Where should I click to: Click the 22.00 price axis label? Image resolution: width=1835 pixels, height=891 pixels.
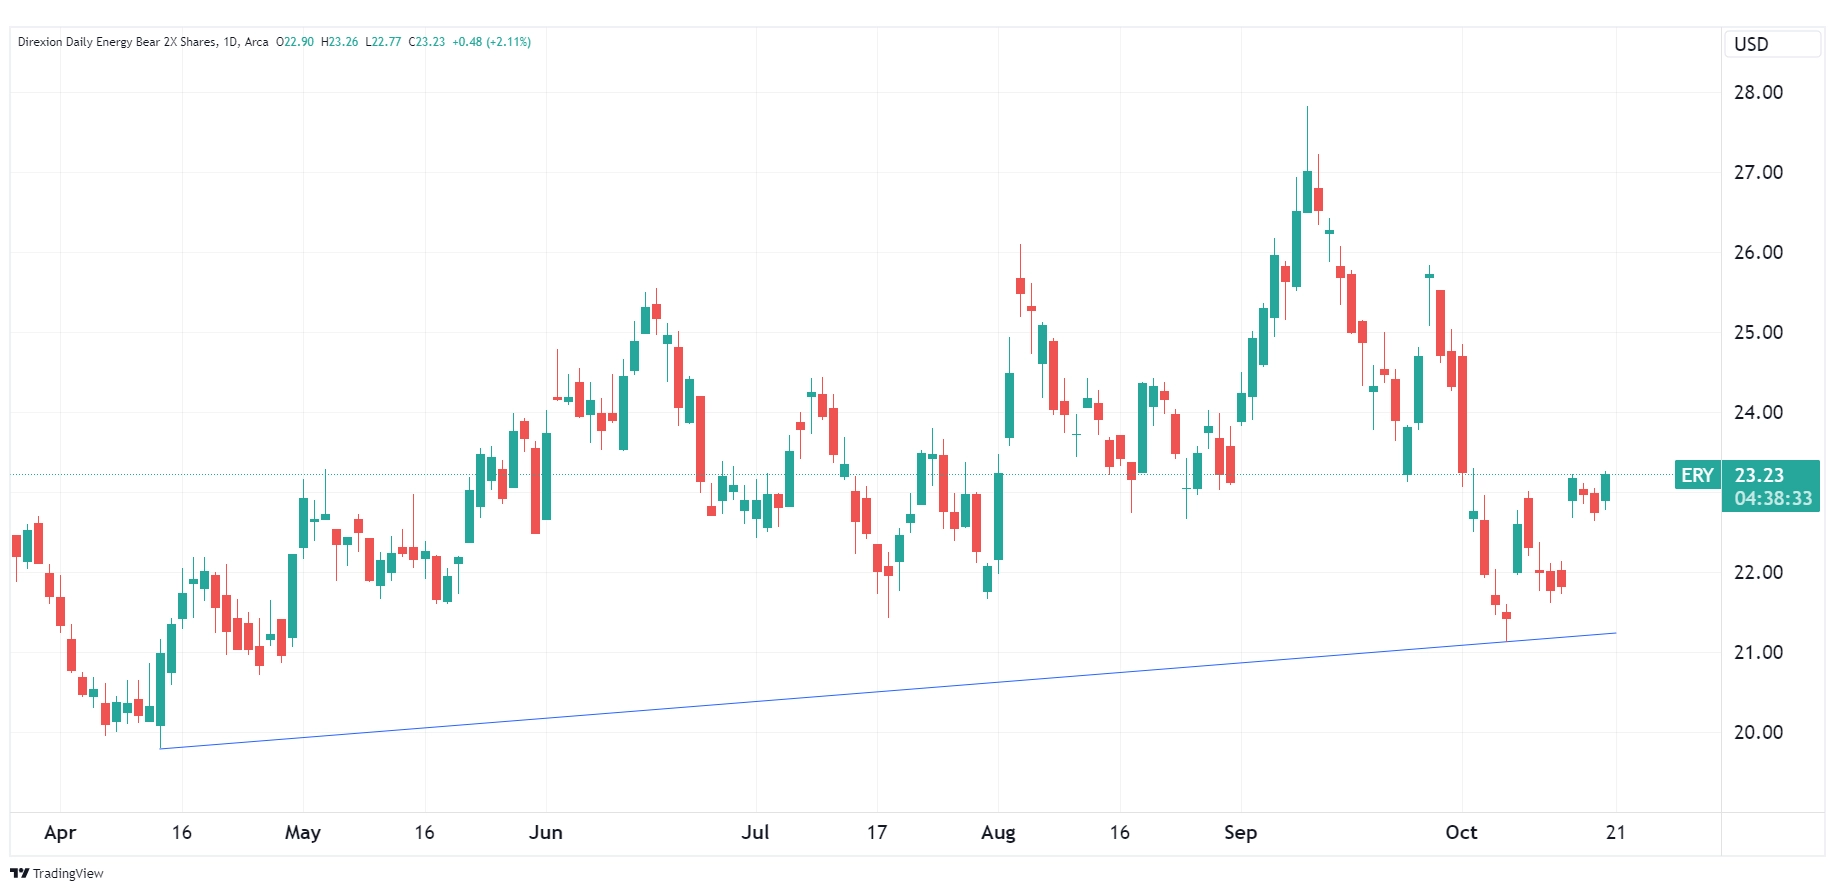click(1758, 572)
